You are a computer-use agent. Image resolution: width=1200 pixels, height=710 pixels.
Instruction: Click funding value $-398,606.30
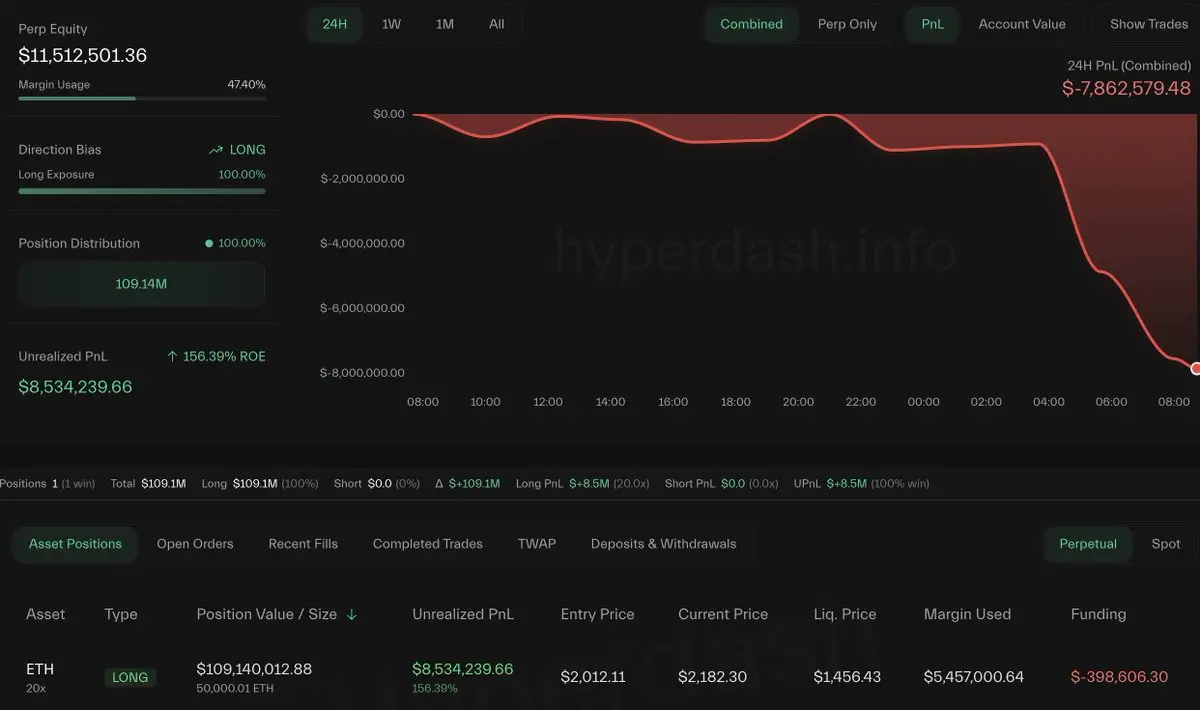[1119, 677]
